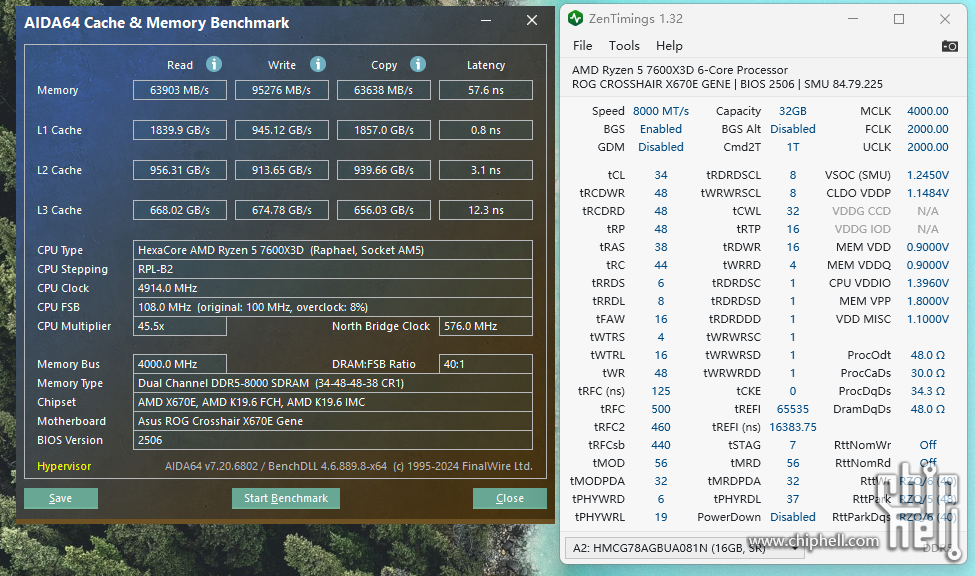Viewport: 975px width, 576px height.
Task: Click the CPU Stepping RPL-B2 field
Action: (333, 269)
